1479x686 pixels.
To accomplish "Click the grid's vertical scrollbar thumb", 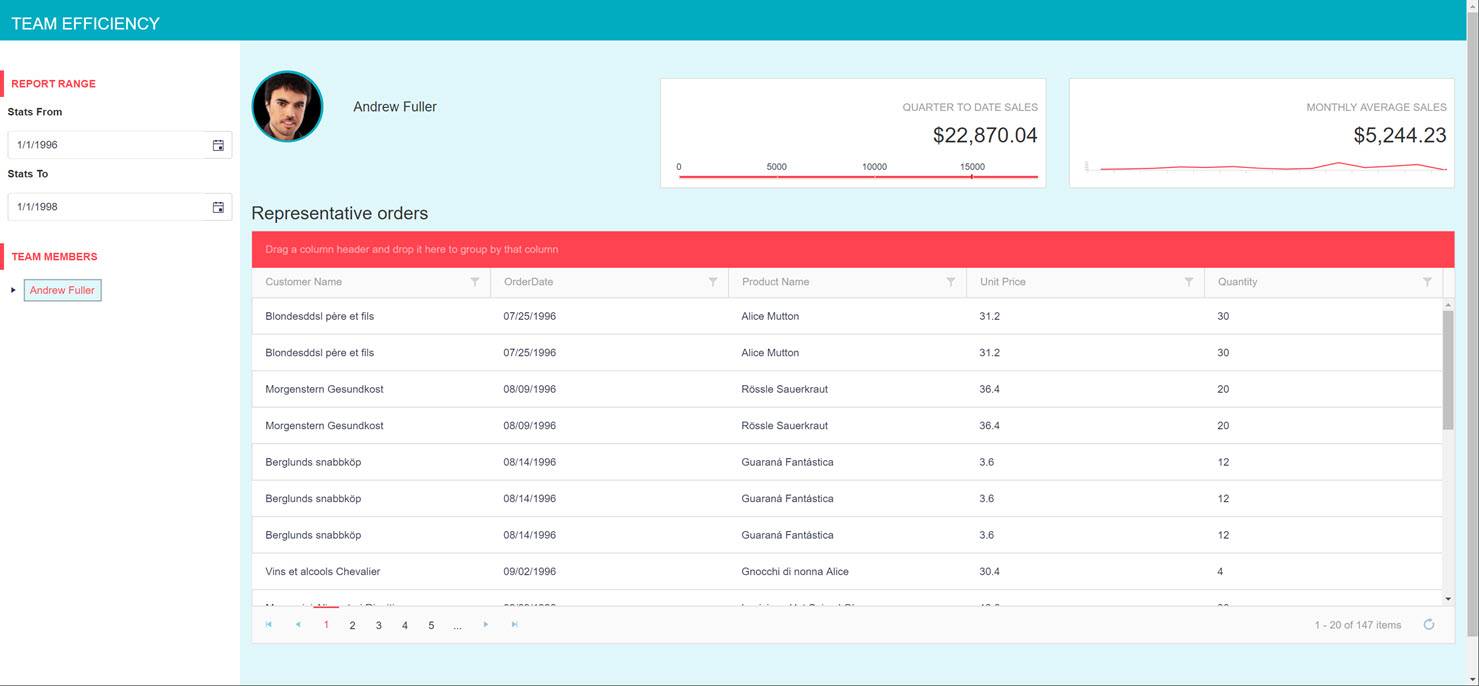I will [1448, 370].
